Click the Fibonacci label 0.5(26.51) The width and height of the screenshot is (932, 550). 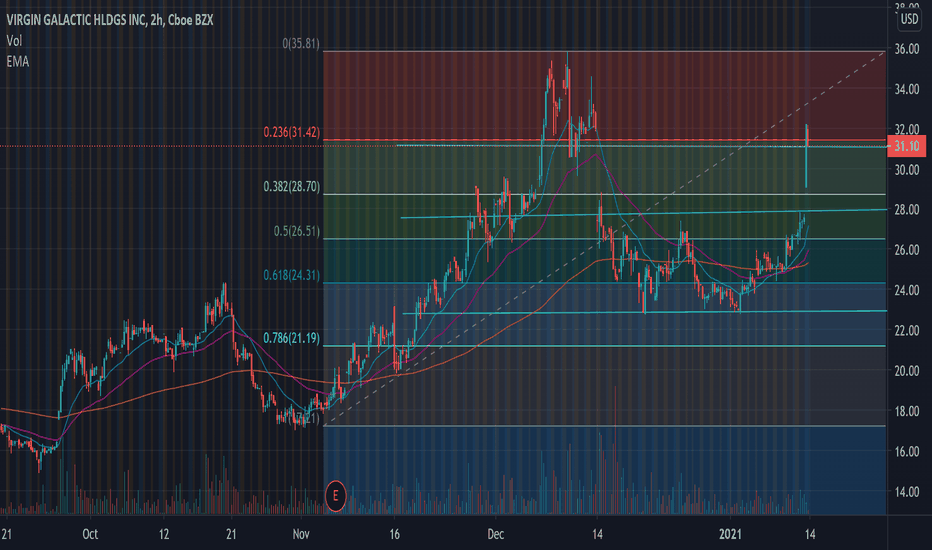(297, 231)
